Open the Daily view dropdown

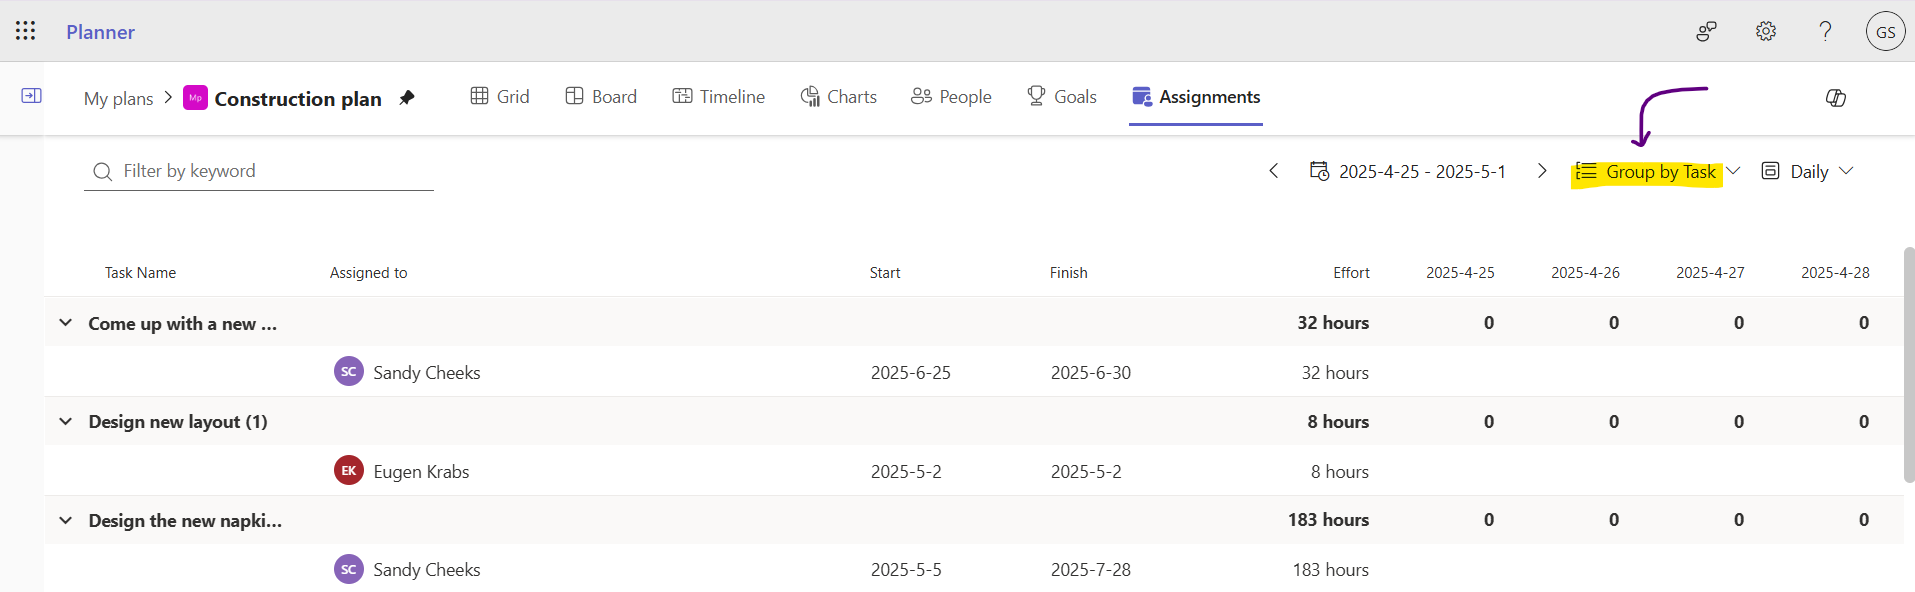(1808, 172)
